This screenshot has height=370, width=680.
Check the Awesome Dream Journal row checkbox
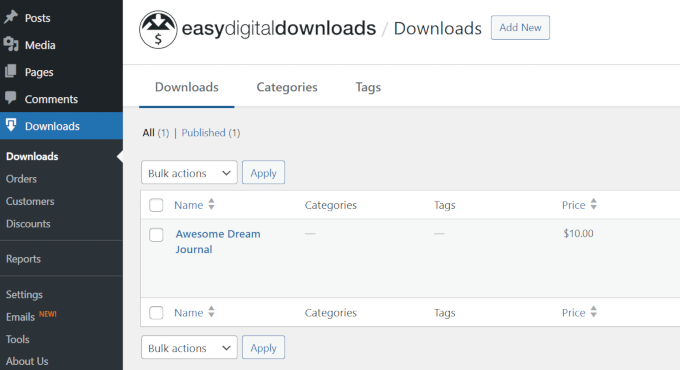click(x=156, y=235)
